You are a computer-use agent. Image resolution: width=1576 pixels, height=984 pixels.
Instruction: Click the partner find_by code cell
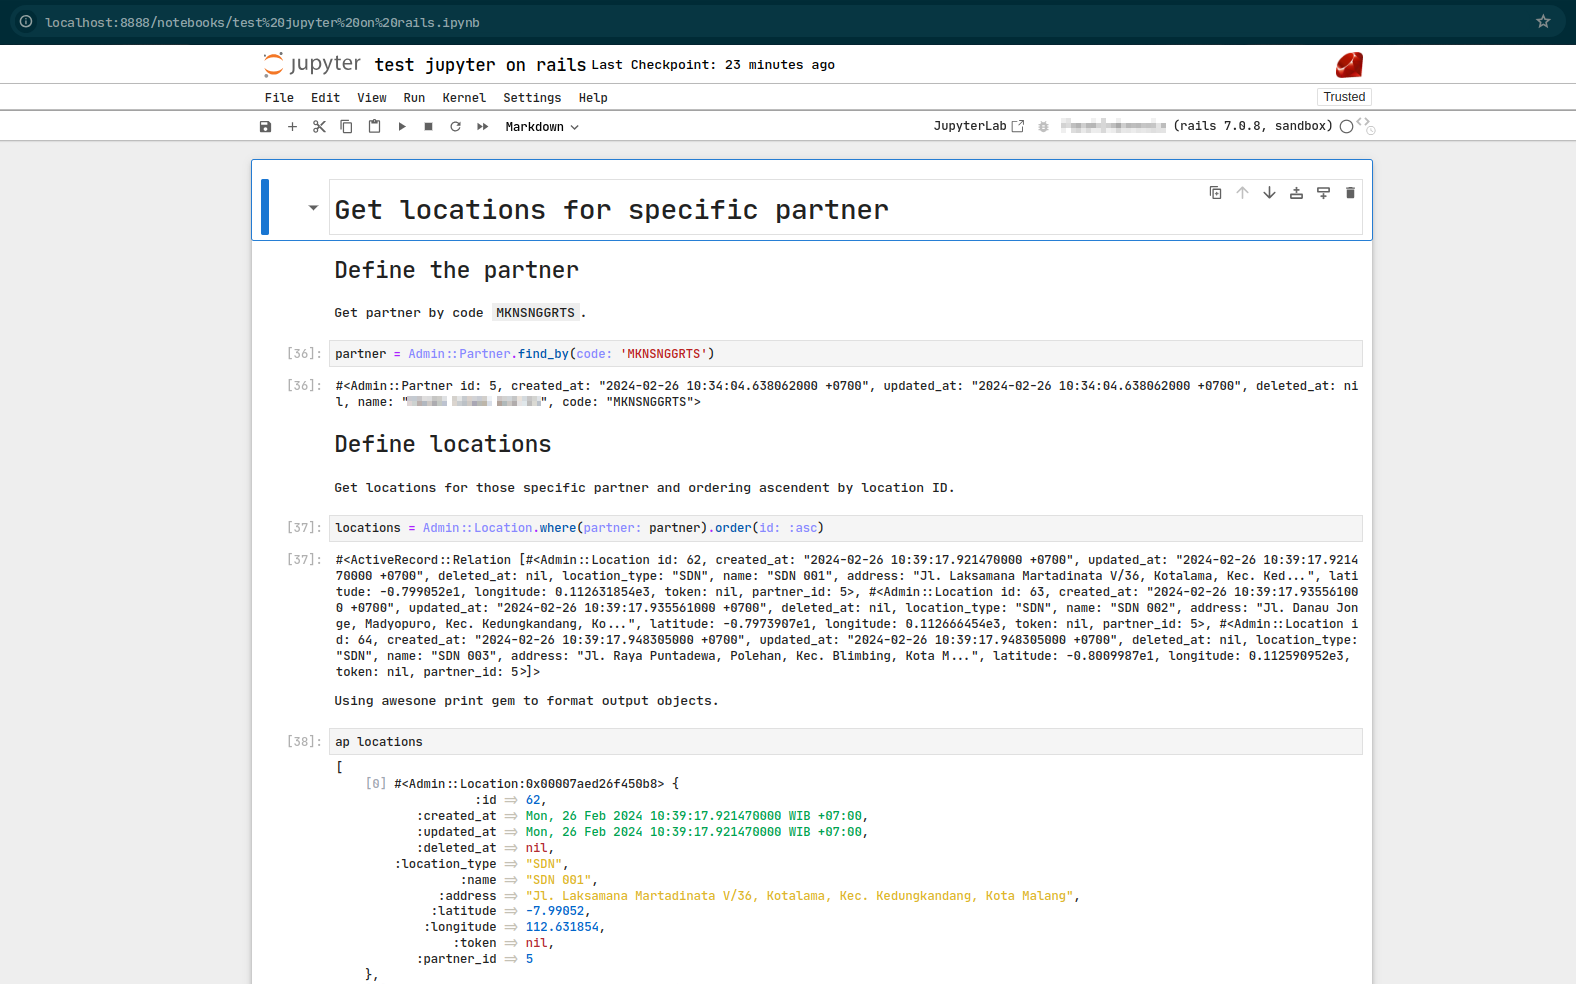click(x=845, y=354)
